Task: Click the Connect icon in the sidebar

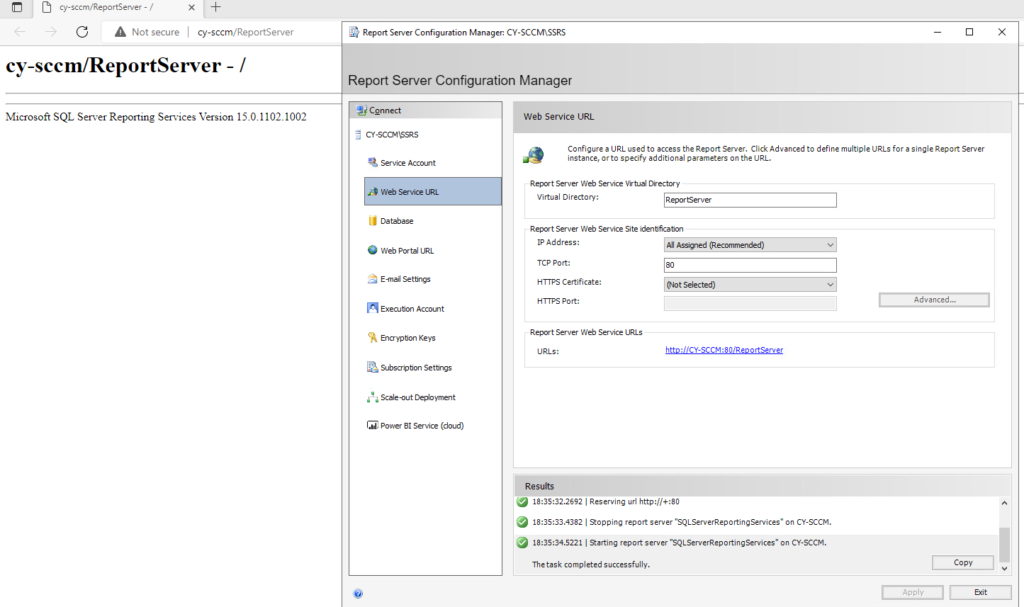Action: pos(362,110)
